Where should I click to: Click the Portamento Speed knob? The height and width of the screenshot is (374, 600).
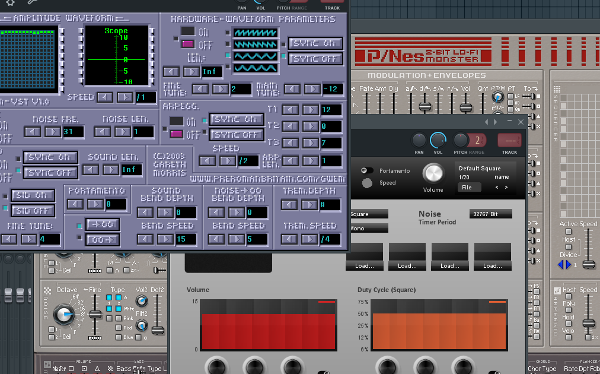pos(367,183)
